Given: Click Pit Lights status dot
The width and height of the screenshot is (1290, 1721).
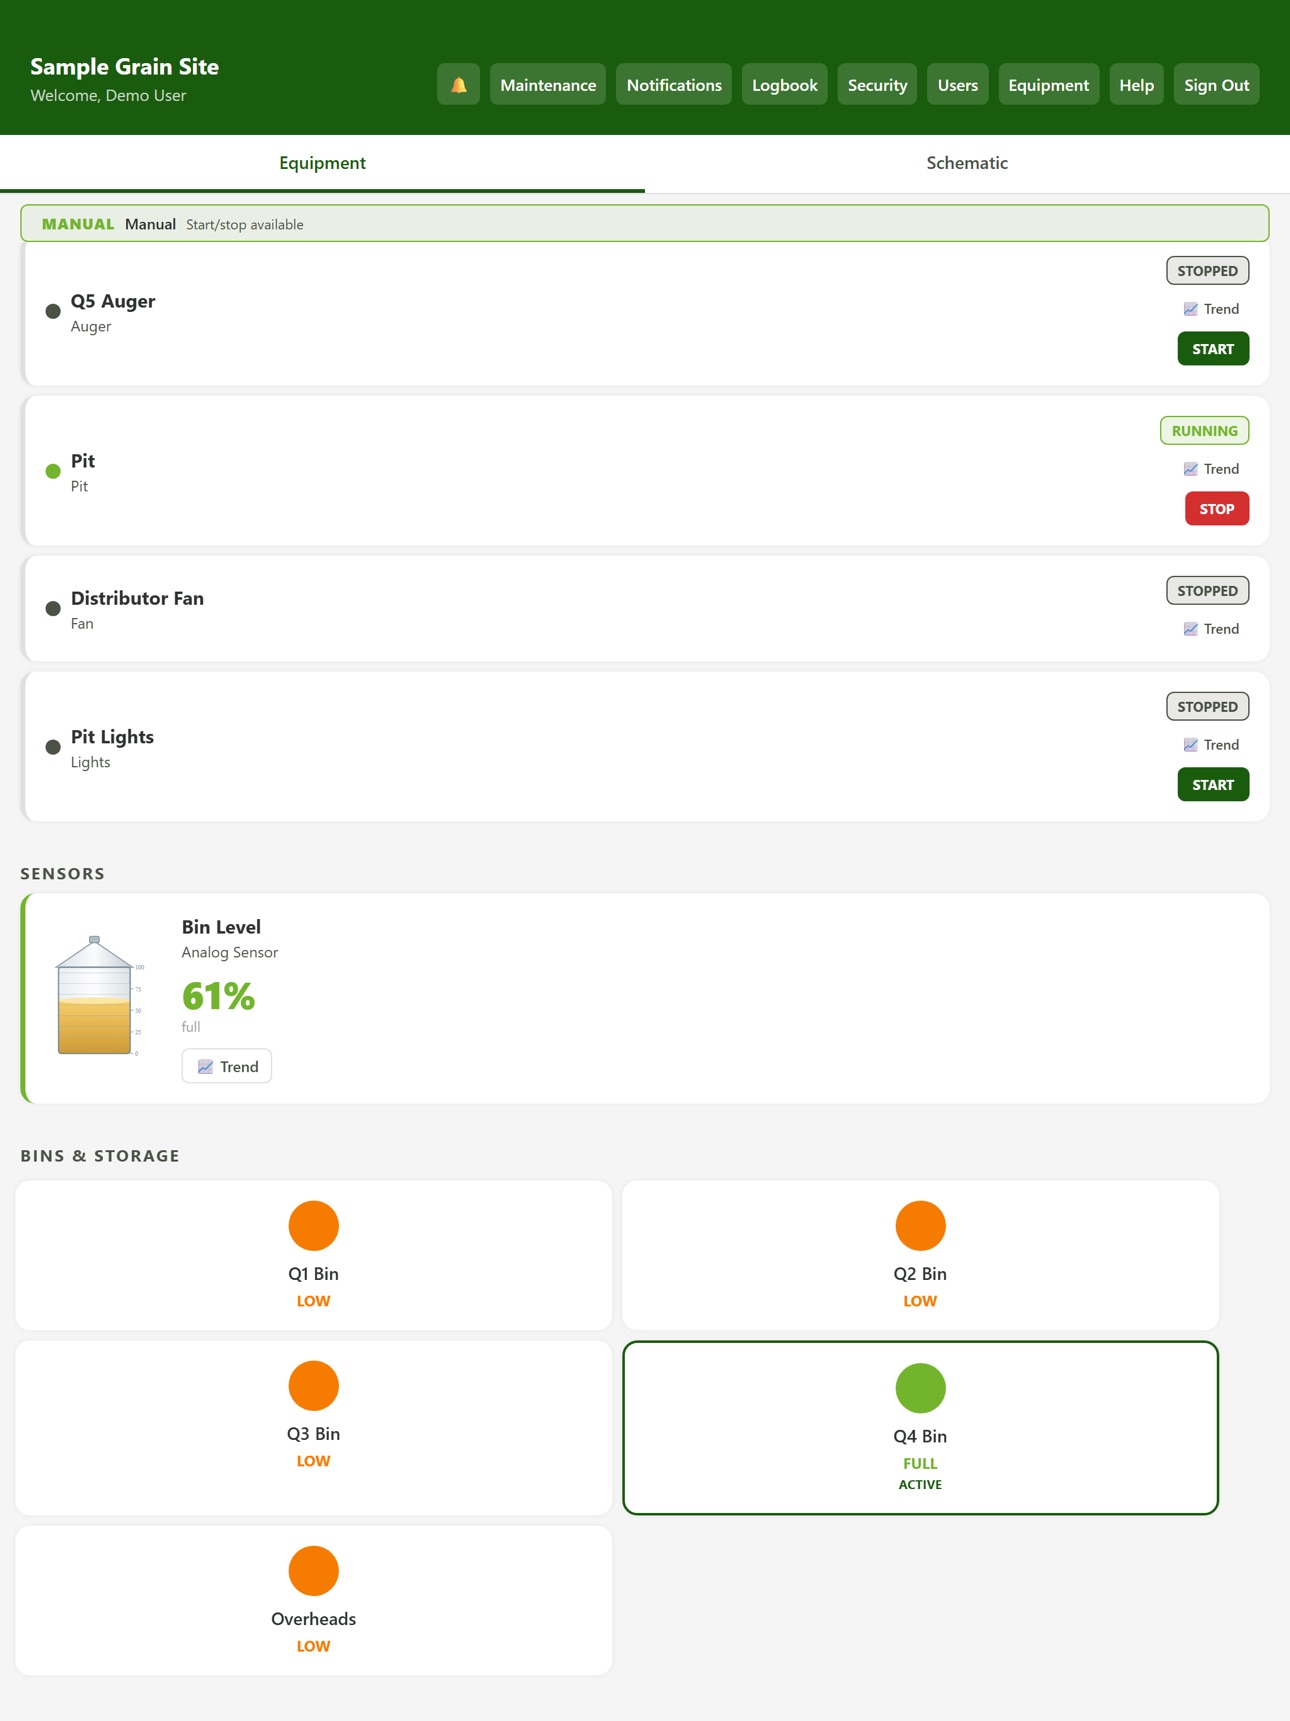Looking at the screenshot, I should coord(53,747).
